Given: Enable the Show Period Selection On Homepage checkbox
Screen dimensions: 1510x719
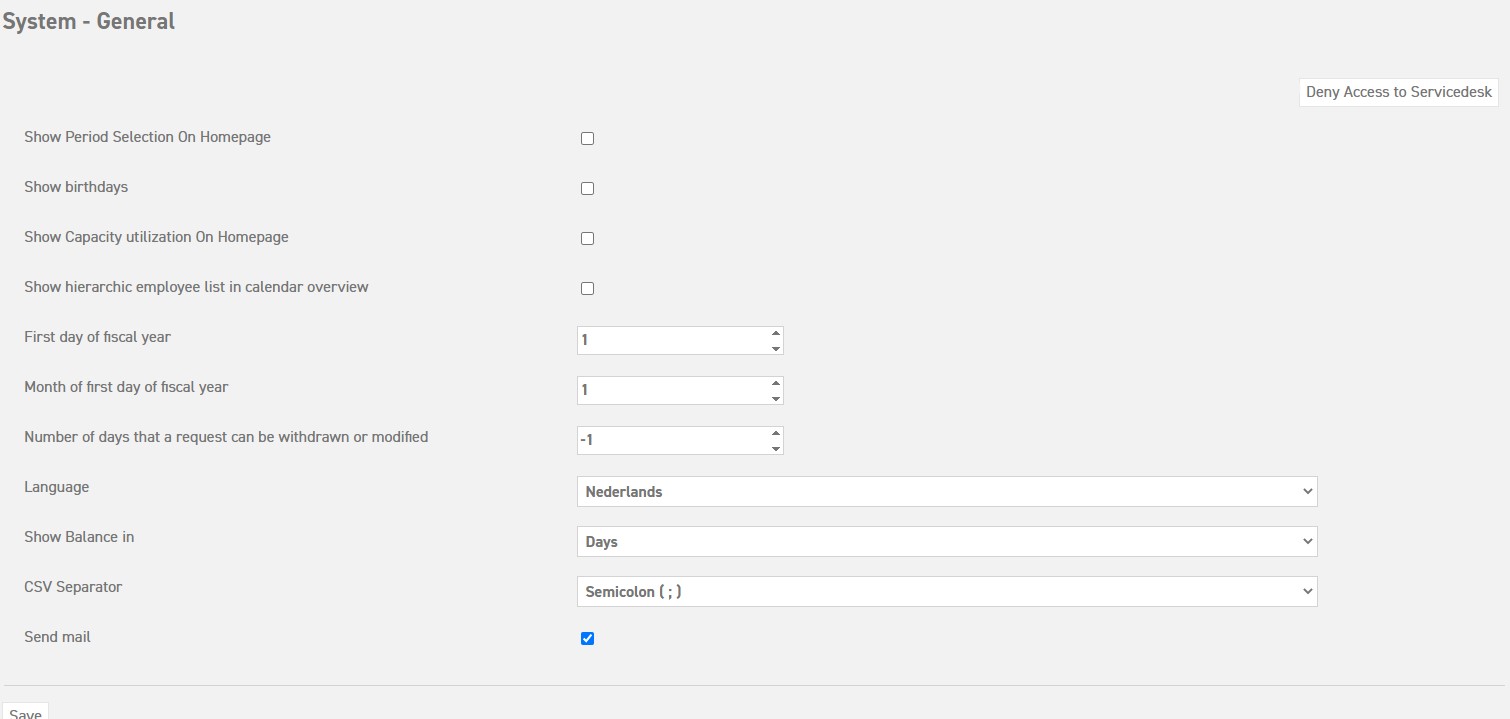Looking at the screenshot, I should (x=587, y=137).
